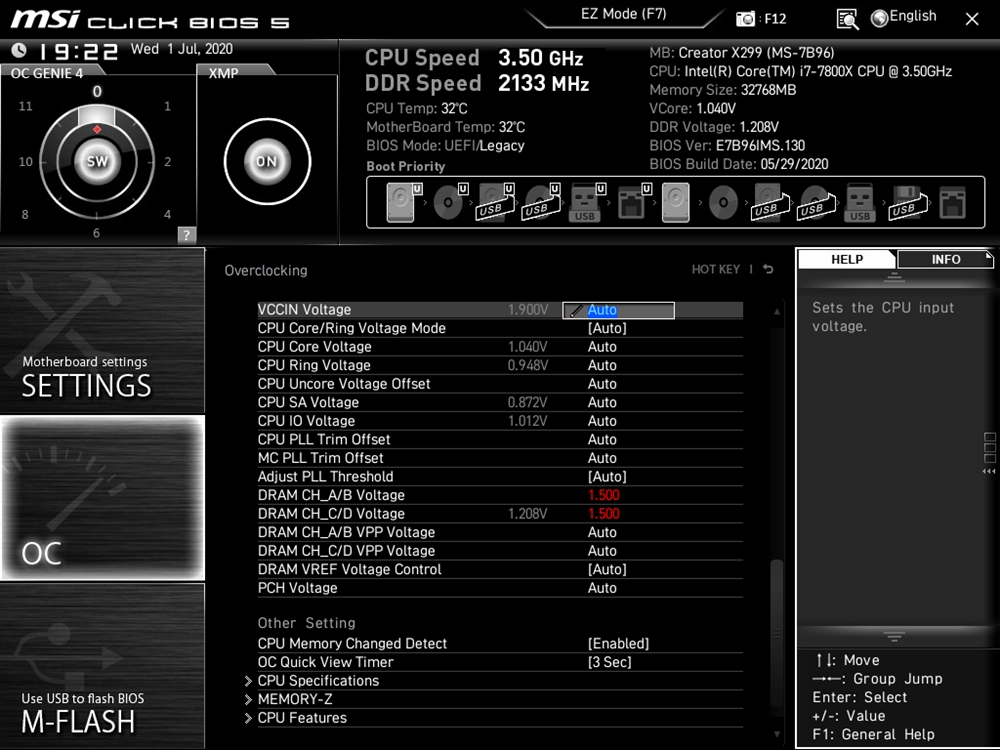Take screenshot with F12 camera icon
Image resolution: width=1000 pixels, height=750 pixels.
click(x=745, y=18)
